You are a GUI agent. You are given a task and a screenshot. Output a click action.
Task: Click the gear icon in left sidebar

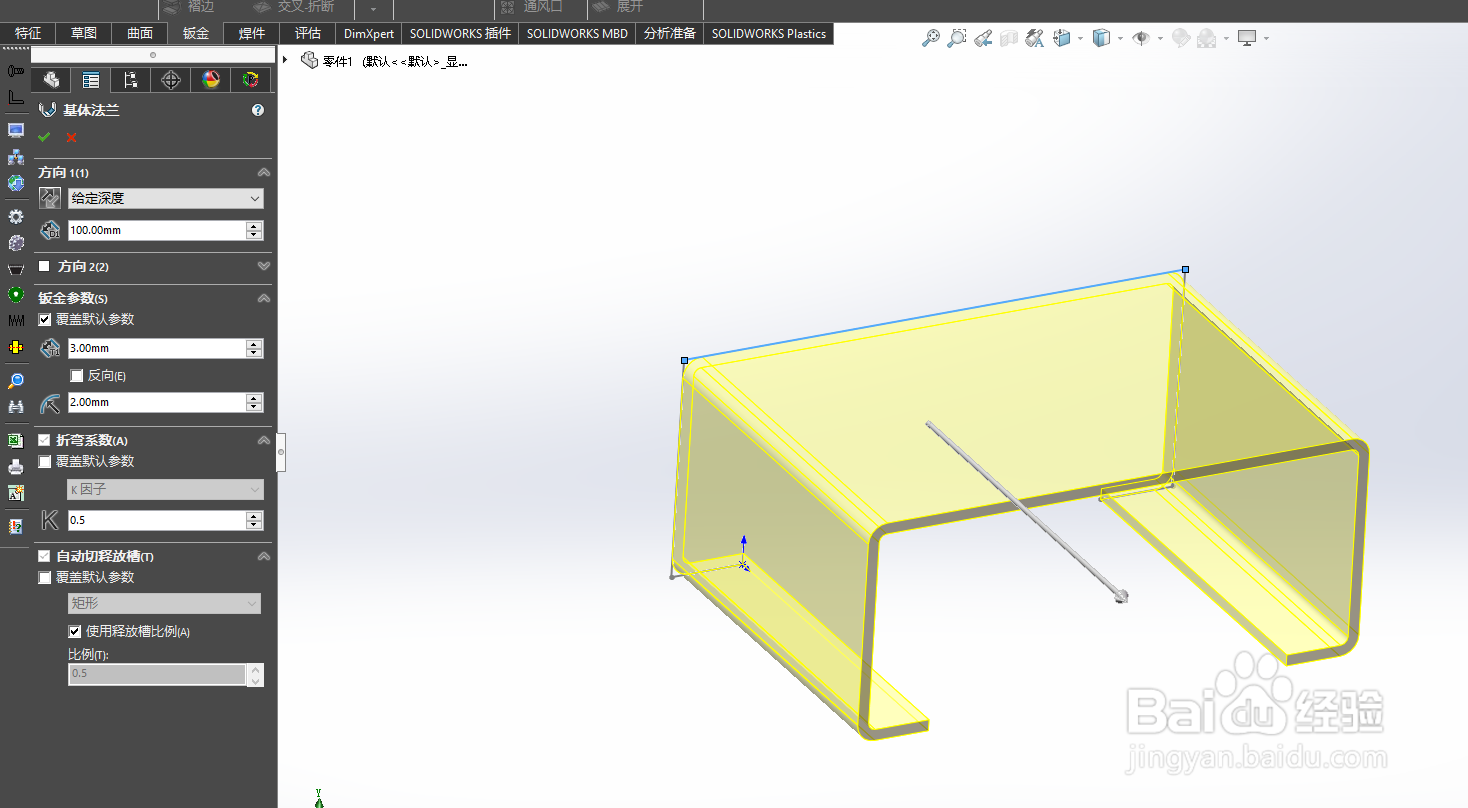16,216
